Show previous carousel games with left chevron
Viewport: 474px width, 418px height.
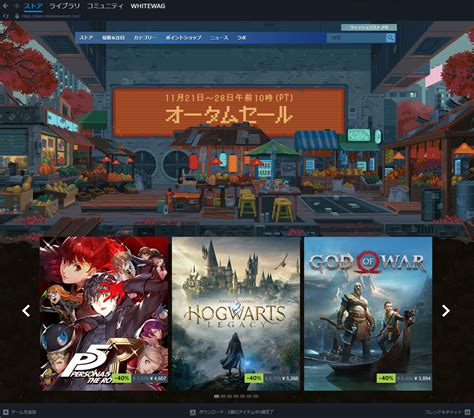(26, 311)
